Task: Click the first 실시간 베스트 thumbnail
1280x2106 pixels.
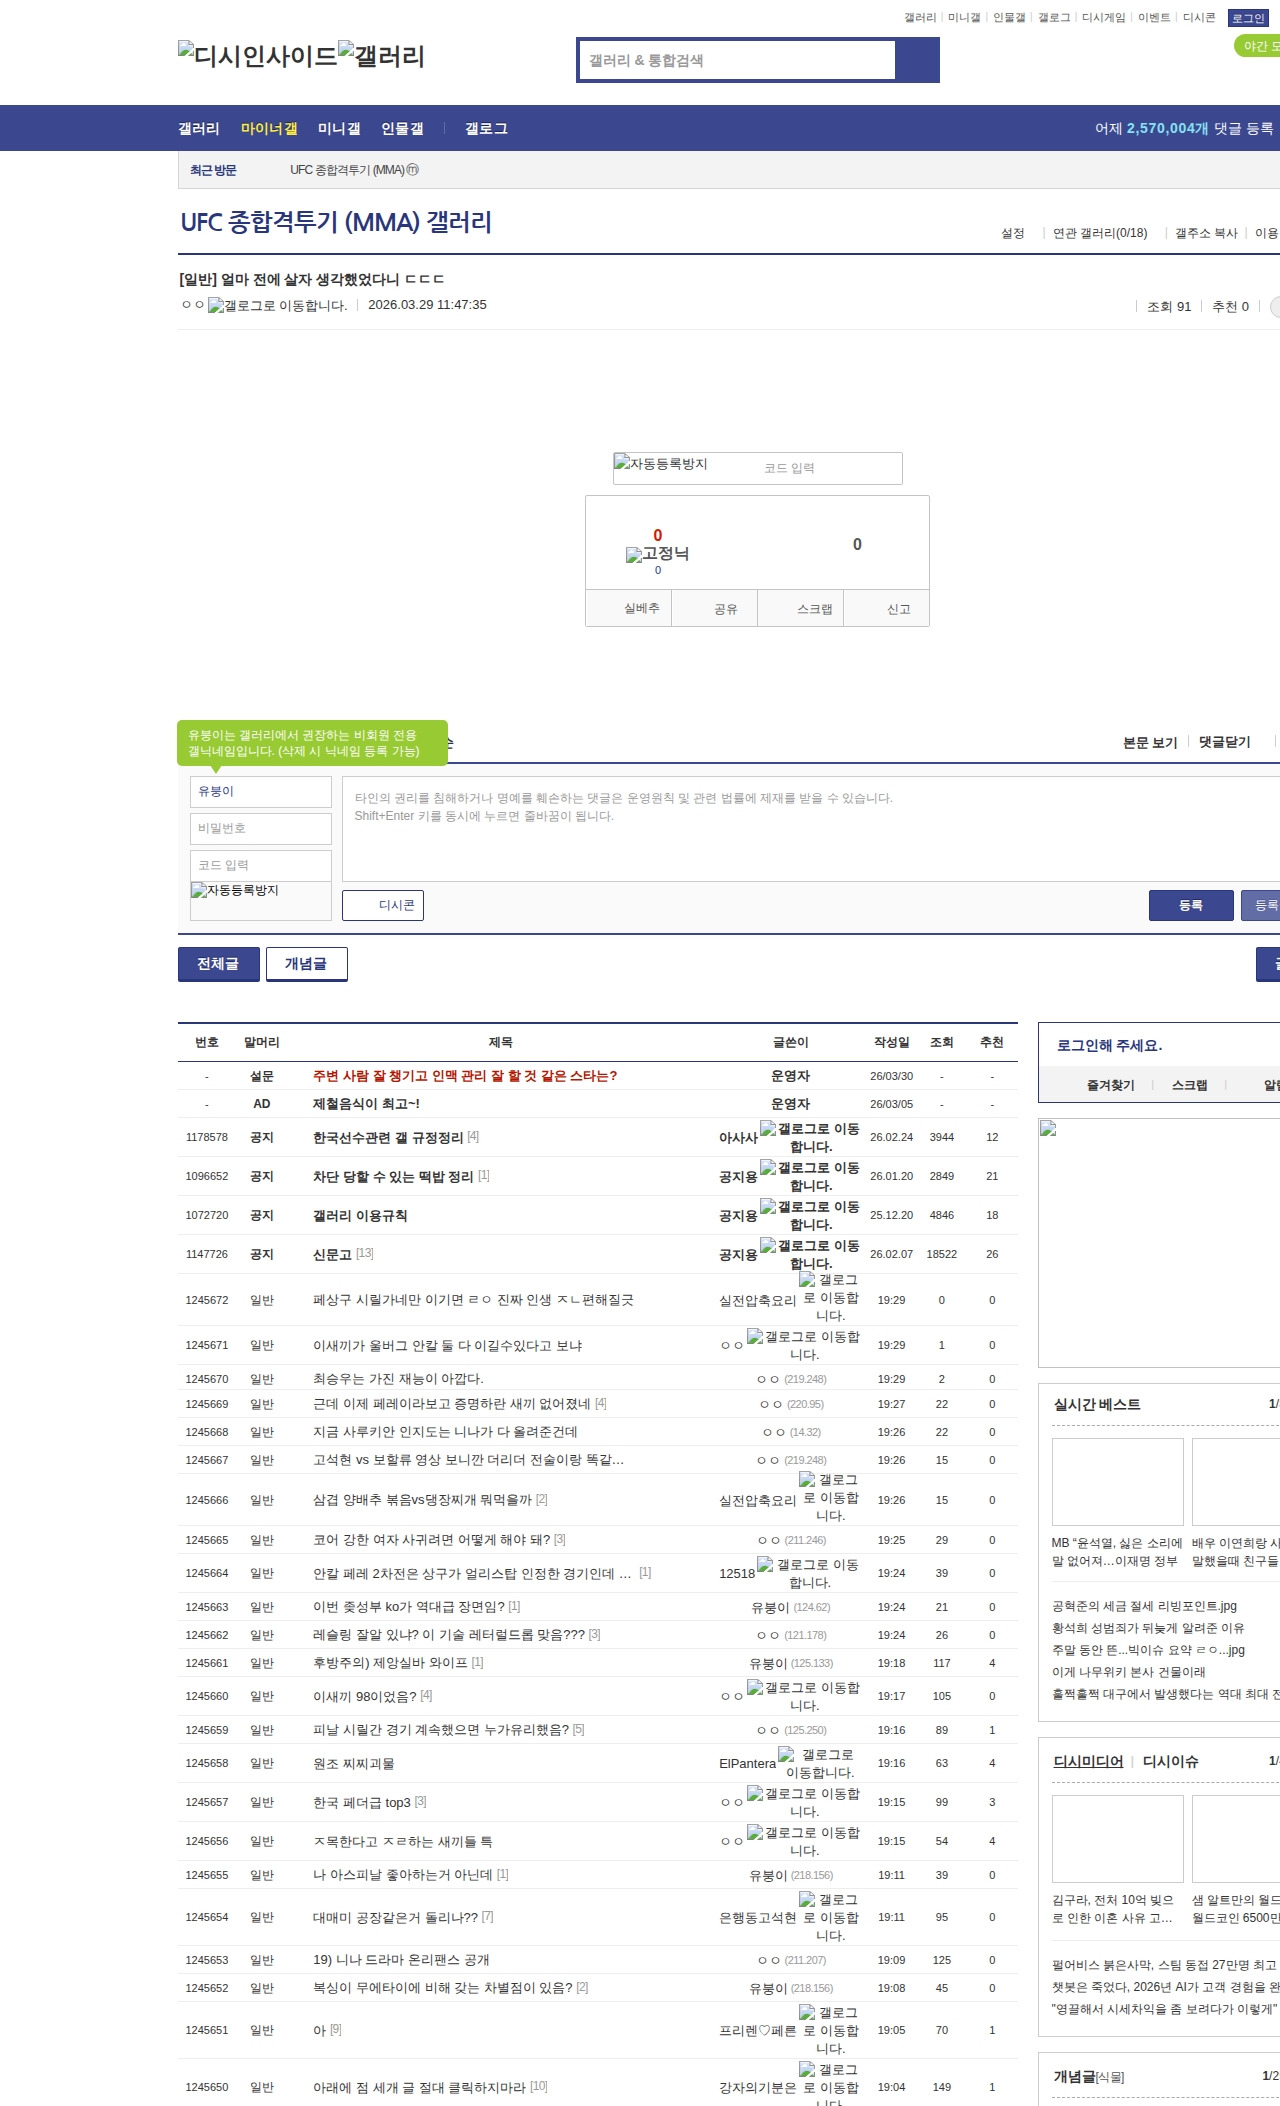Action: 1117,1482
